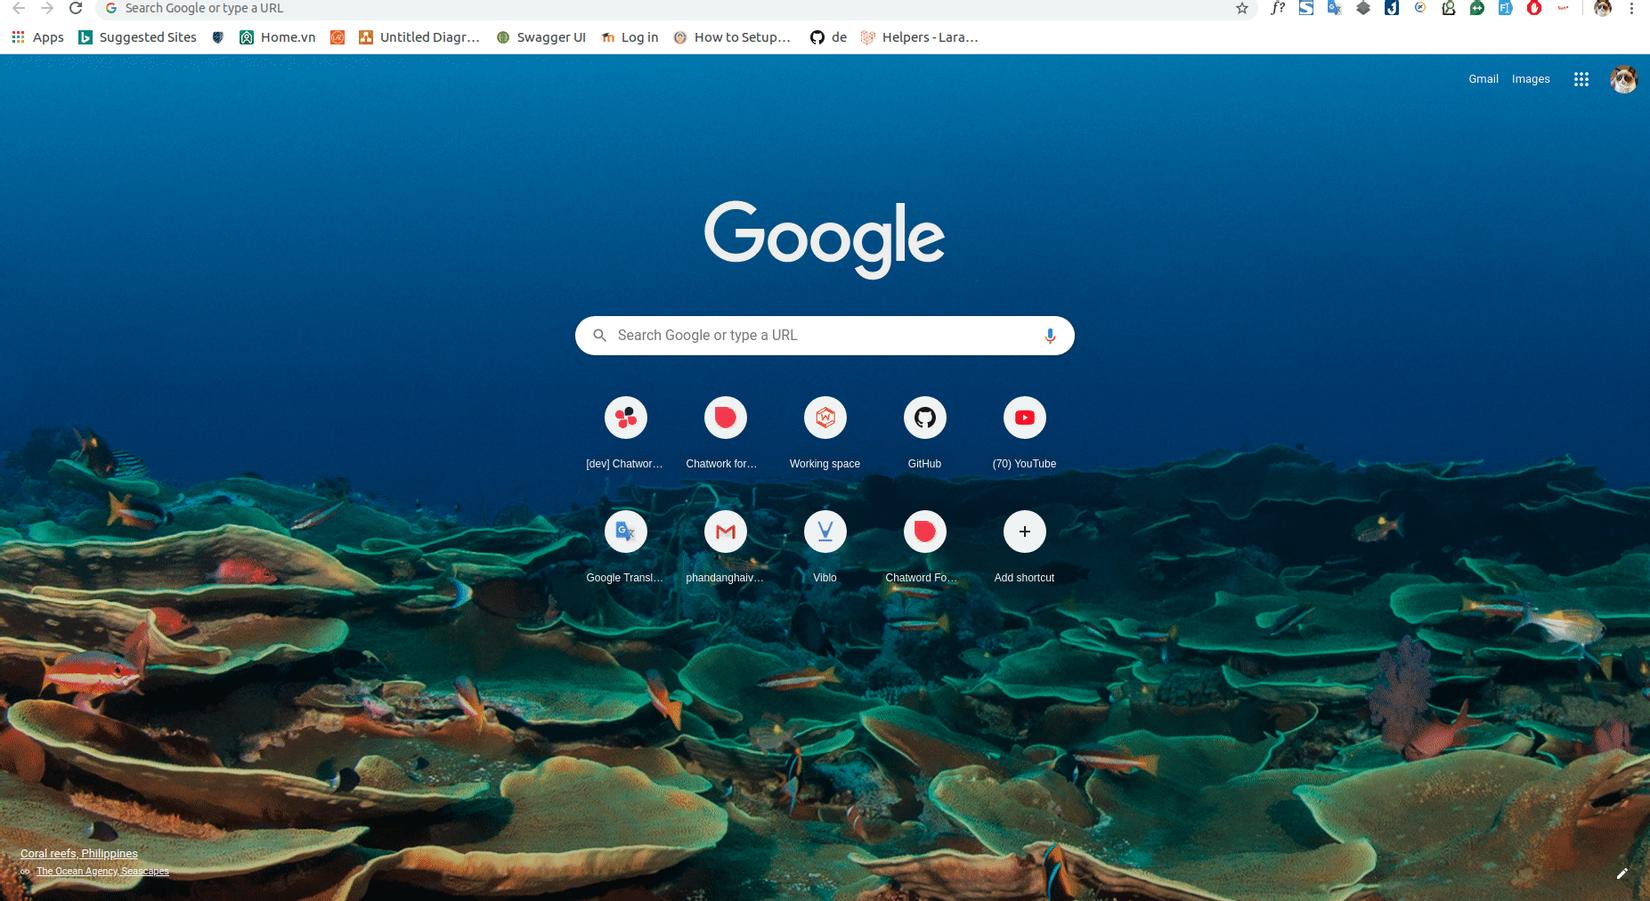
Task: Bookmark this tab with the star icon
Action: pyautogui.click(x=1242, y=8)
